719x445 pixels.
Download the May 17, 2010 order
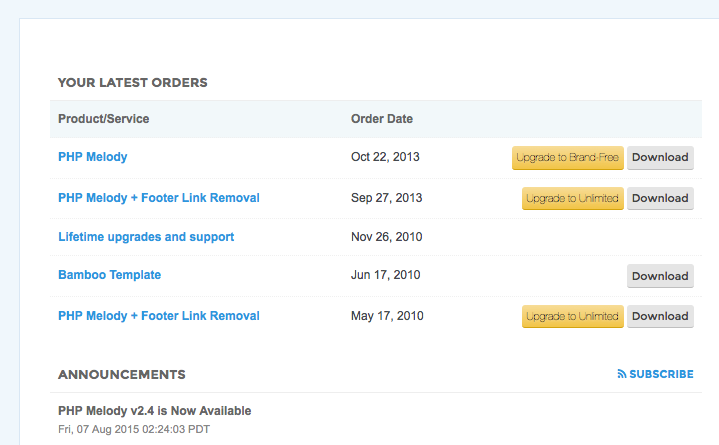click(660, 316)
